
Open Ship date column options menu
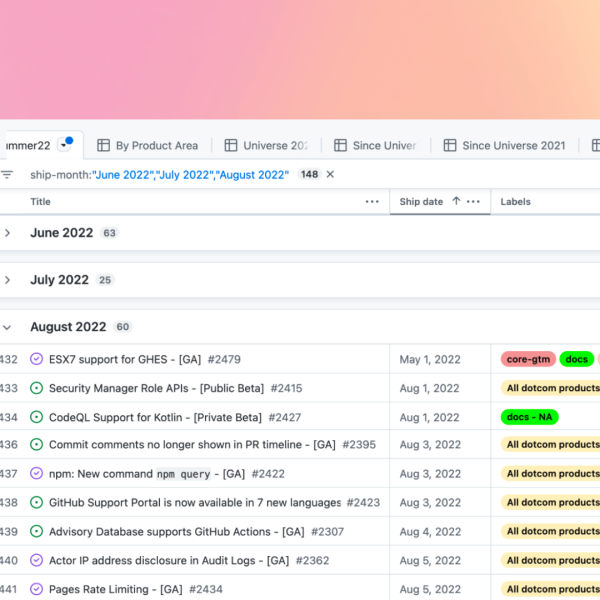coord(473,202)
